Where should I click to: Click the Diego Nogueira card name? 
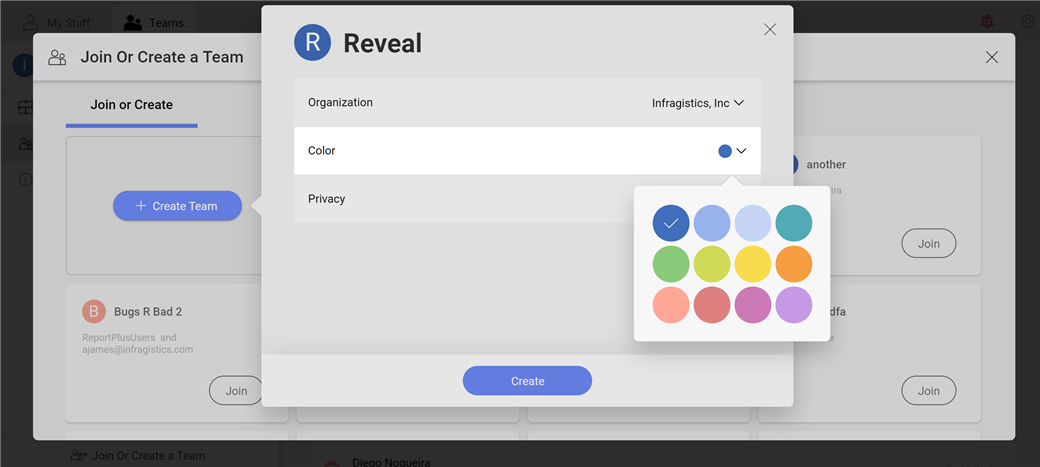[x=391, y=462]
